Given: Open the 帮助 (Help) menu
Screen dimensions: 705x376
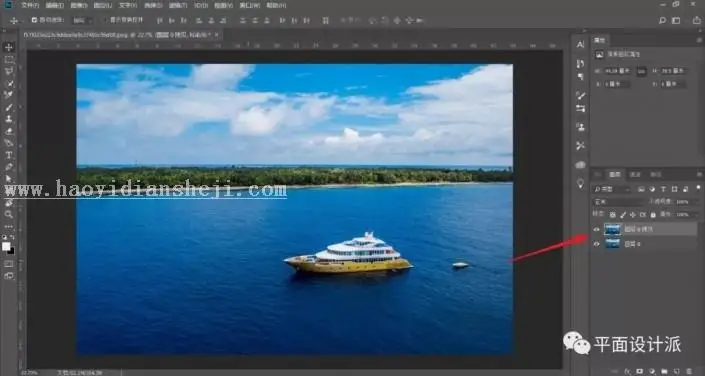Looking at the screenshot, I should coord(276,5).
